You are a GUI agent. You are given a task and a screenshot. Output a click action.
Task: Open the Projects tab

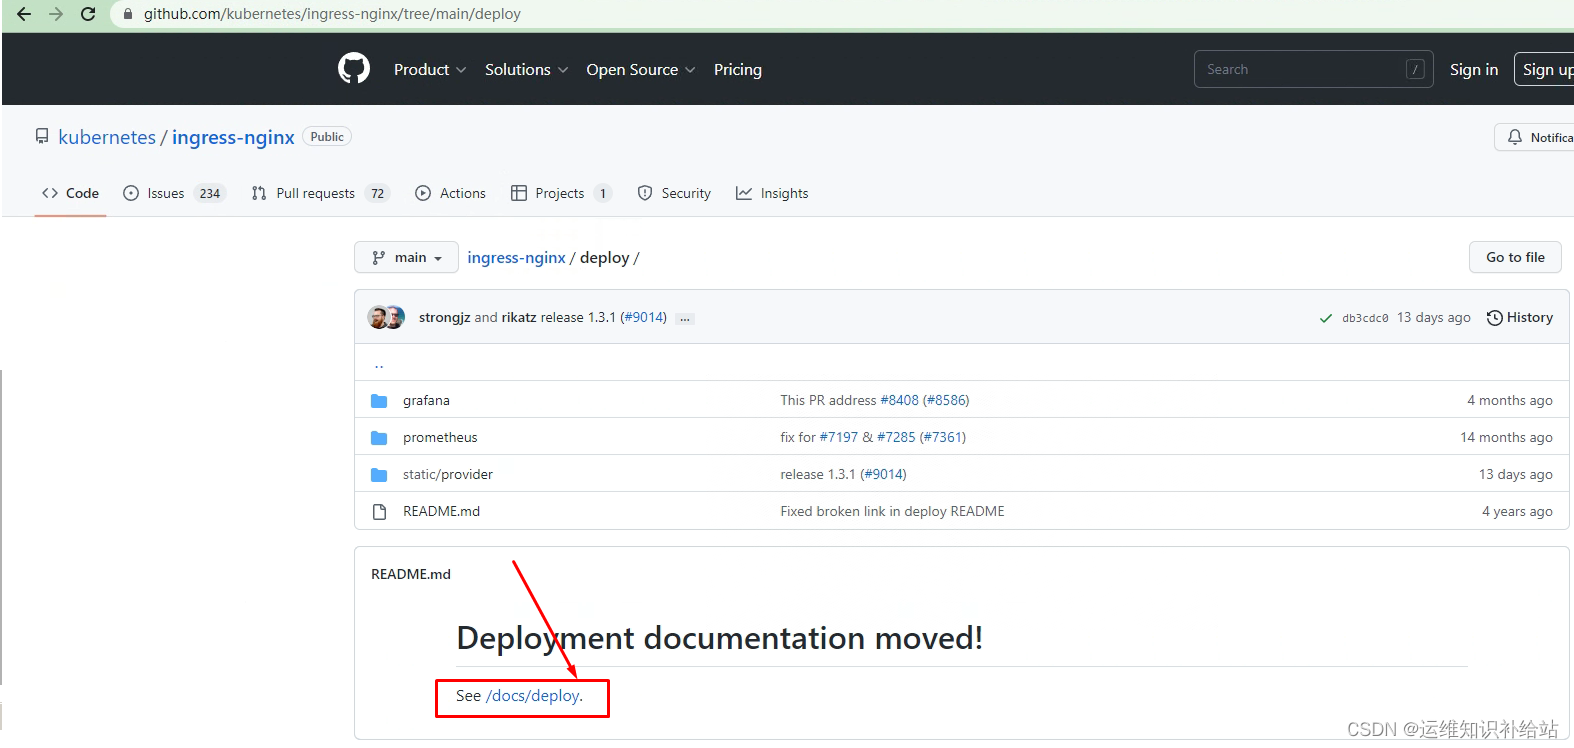(561, 193)
